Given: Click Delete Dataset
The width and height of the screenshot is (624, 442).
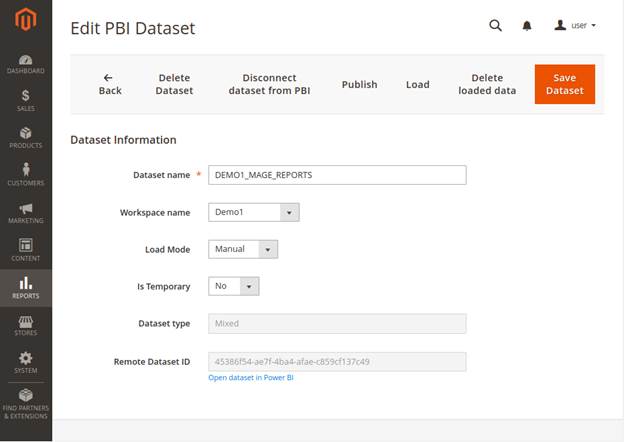Looking at the screenshot, I should [174, 84].
